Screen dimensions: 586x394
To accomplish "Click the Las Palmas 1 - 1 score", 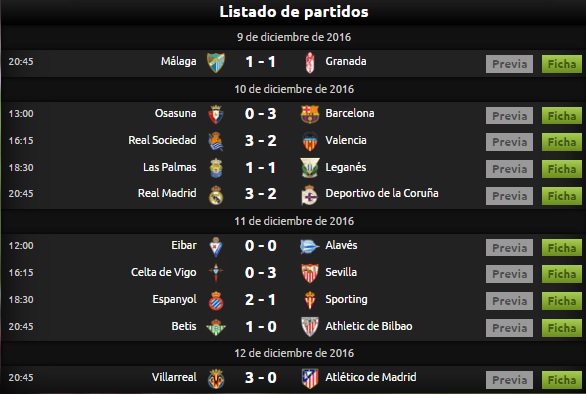I will 260,167.
